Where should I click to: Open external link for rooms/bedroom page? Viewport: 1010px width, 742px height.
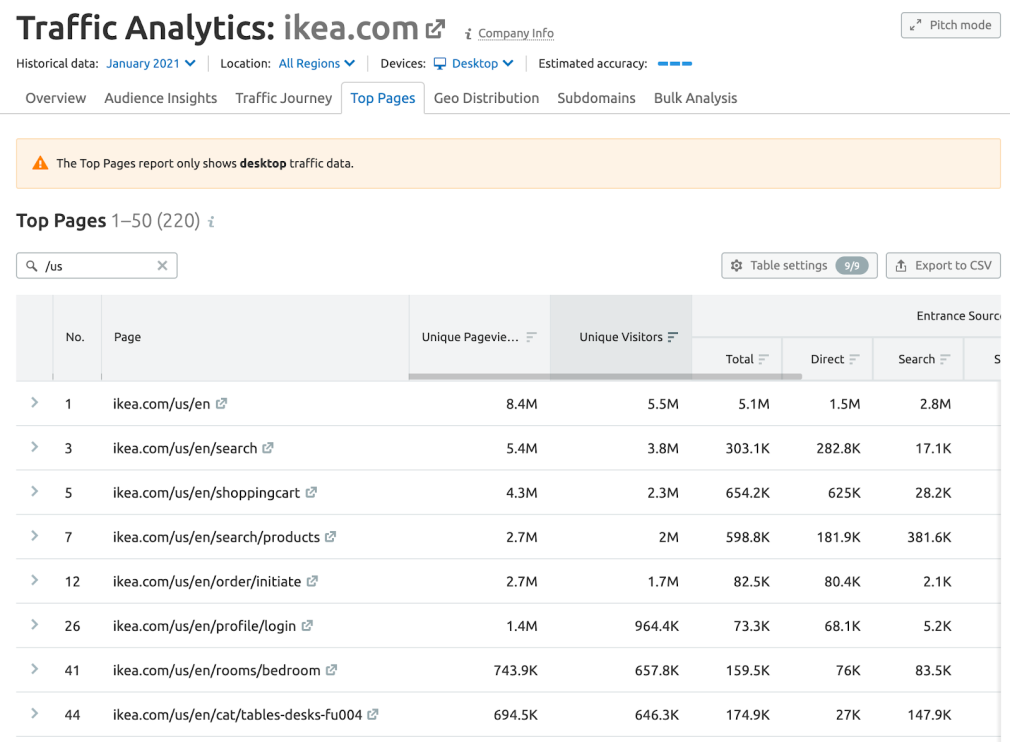[331, 670]
